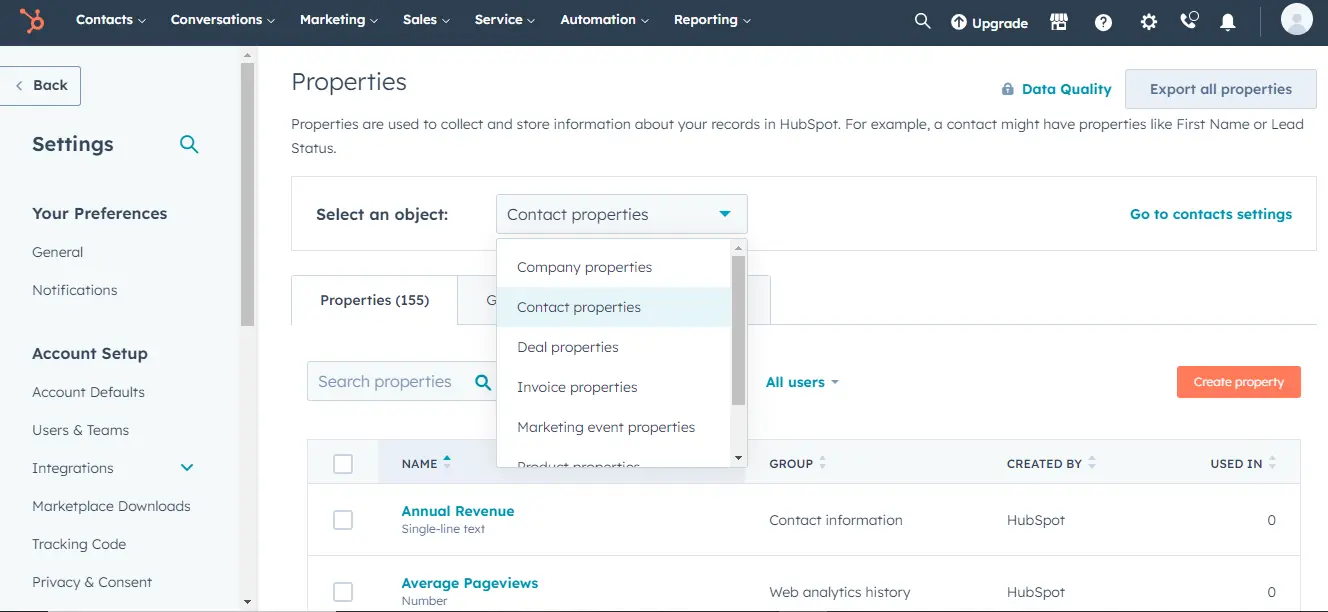Open the Data Quality link
The height and width of the screenshot is (612, 1328).
click(1056, 89)
